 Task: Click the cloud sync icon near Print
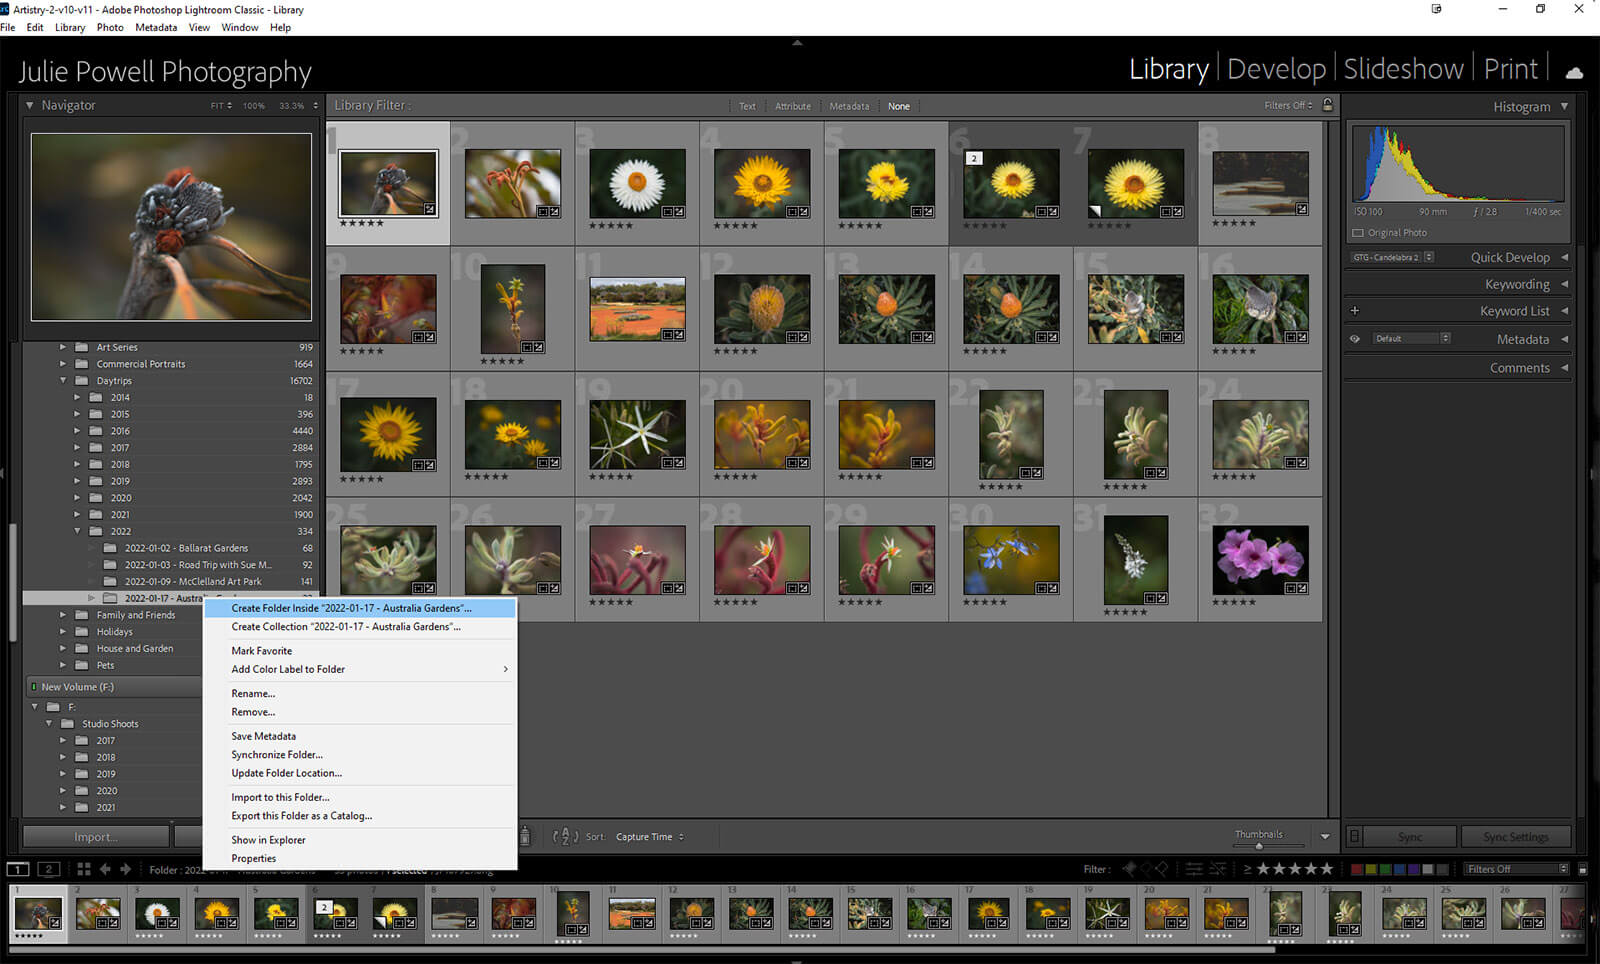click(1574, 72)
